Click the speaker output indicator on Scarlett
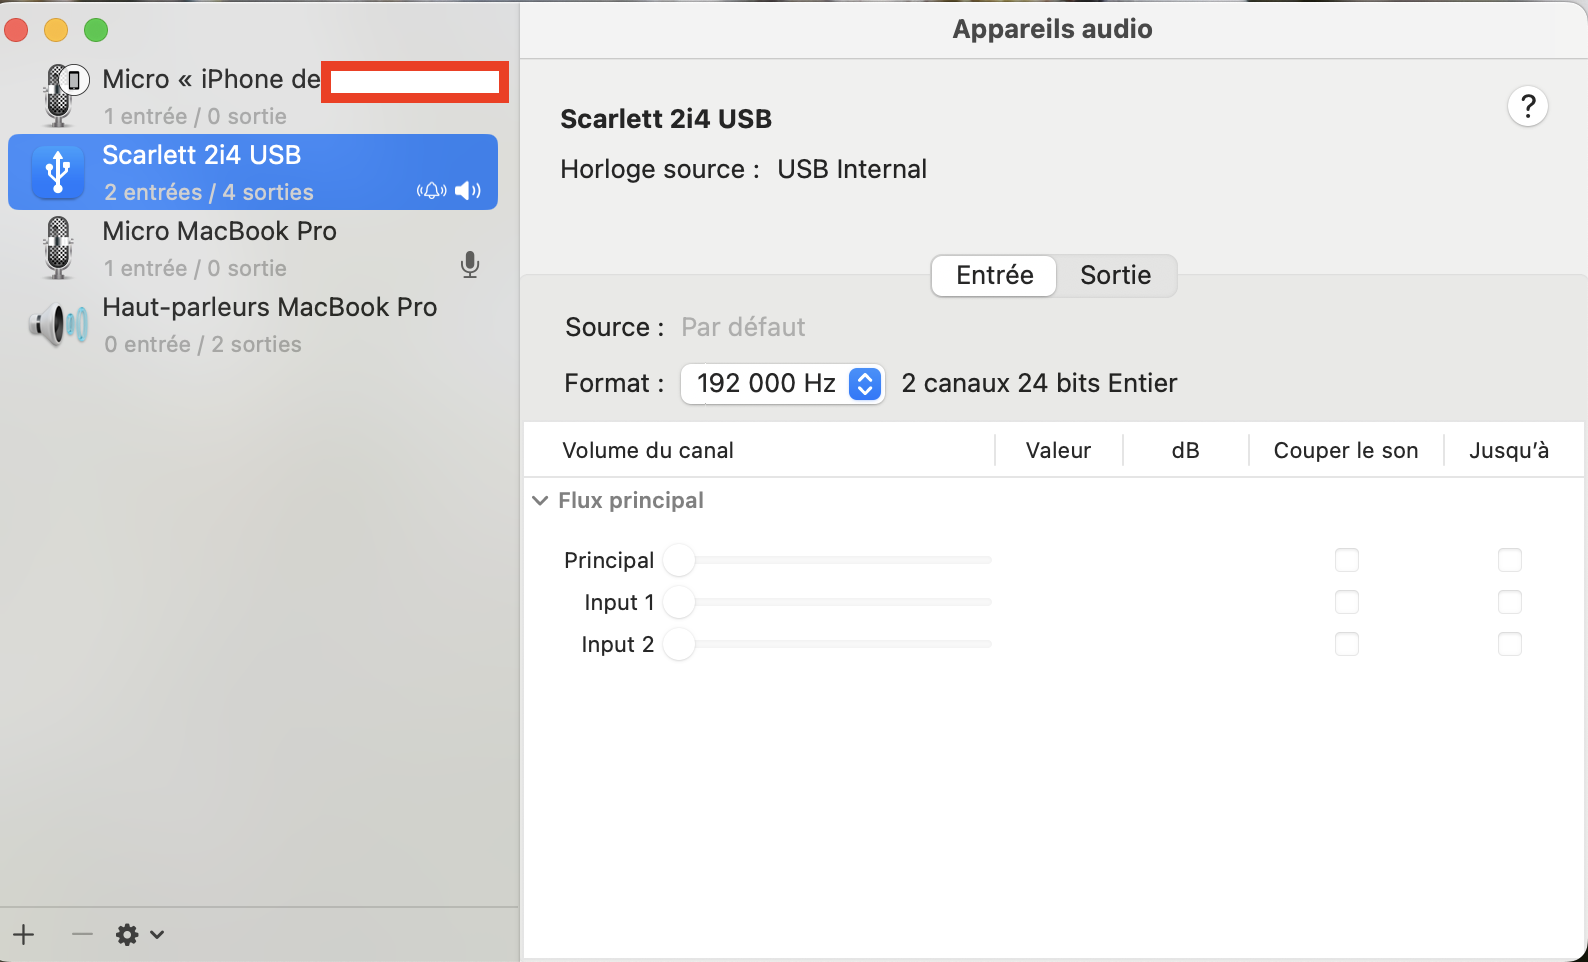Screen dimensions: 1588x962 point(467,191)
